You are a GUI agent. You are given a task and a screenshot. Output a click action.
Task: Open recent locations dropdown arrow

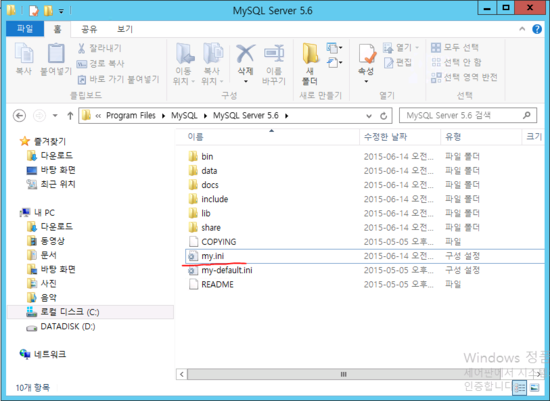pos(55,115)
